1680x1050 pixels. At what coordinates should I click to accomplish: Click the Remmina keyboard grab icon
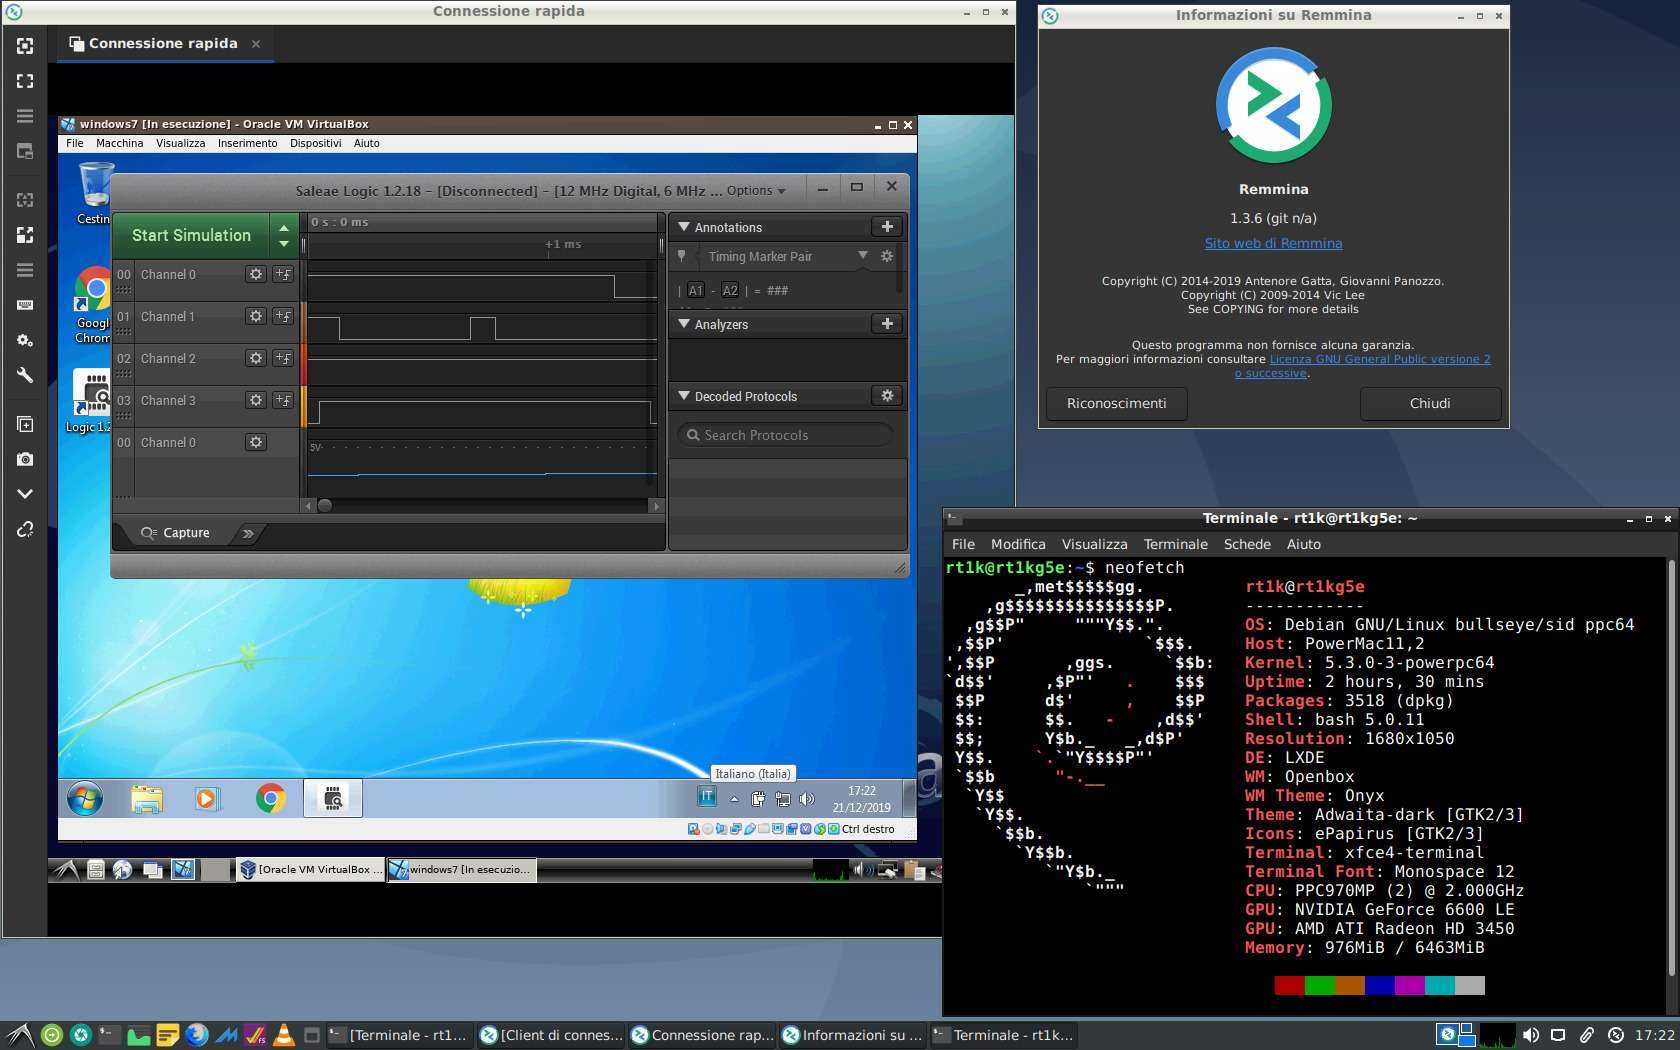tap(25, 305)
